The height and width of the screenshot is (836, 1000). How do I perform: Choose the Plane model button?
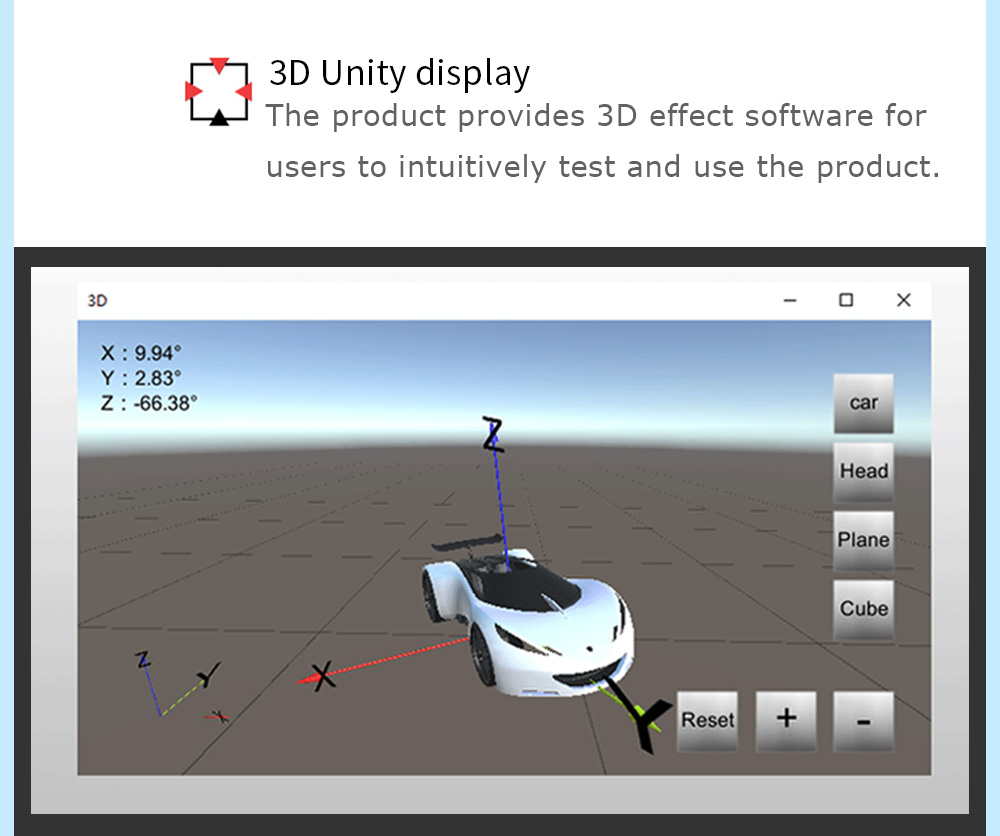click(x=863, y=540)
